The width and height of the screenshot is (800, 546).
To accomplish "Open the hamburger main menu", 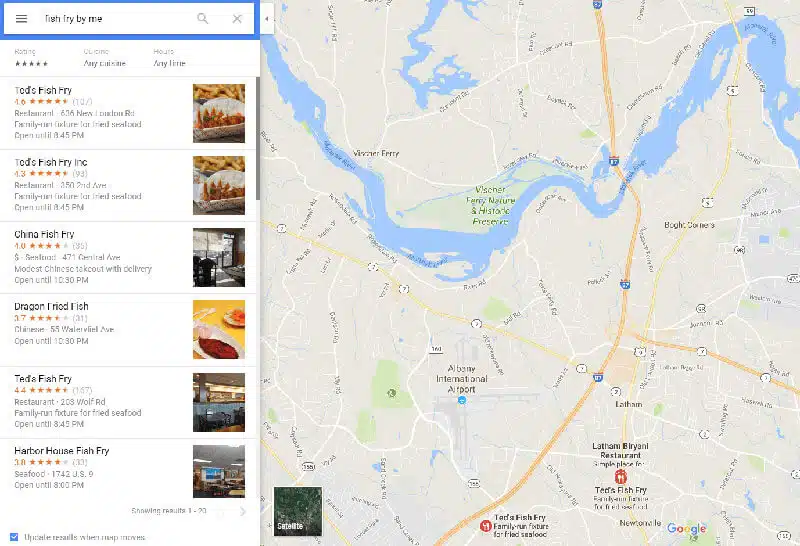I will (x=21, y=19).
